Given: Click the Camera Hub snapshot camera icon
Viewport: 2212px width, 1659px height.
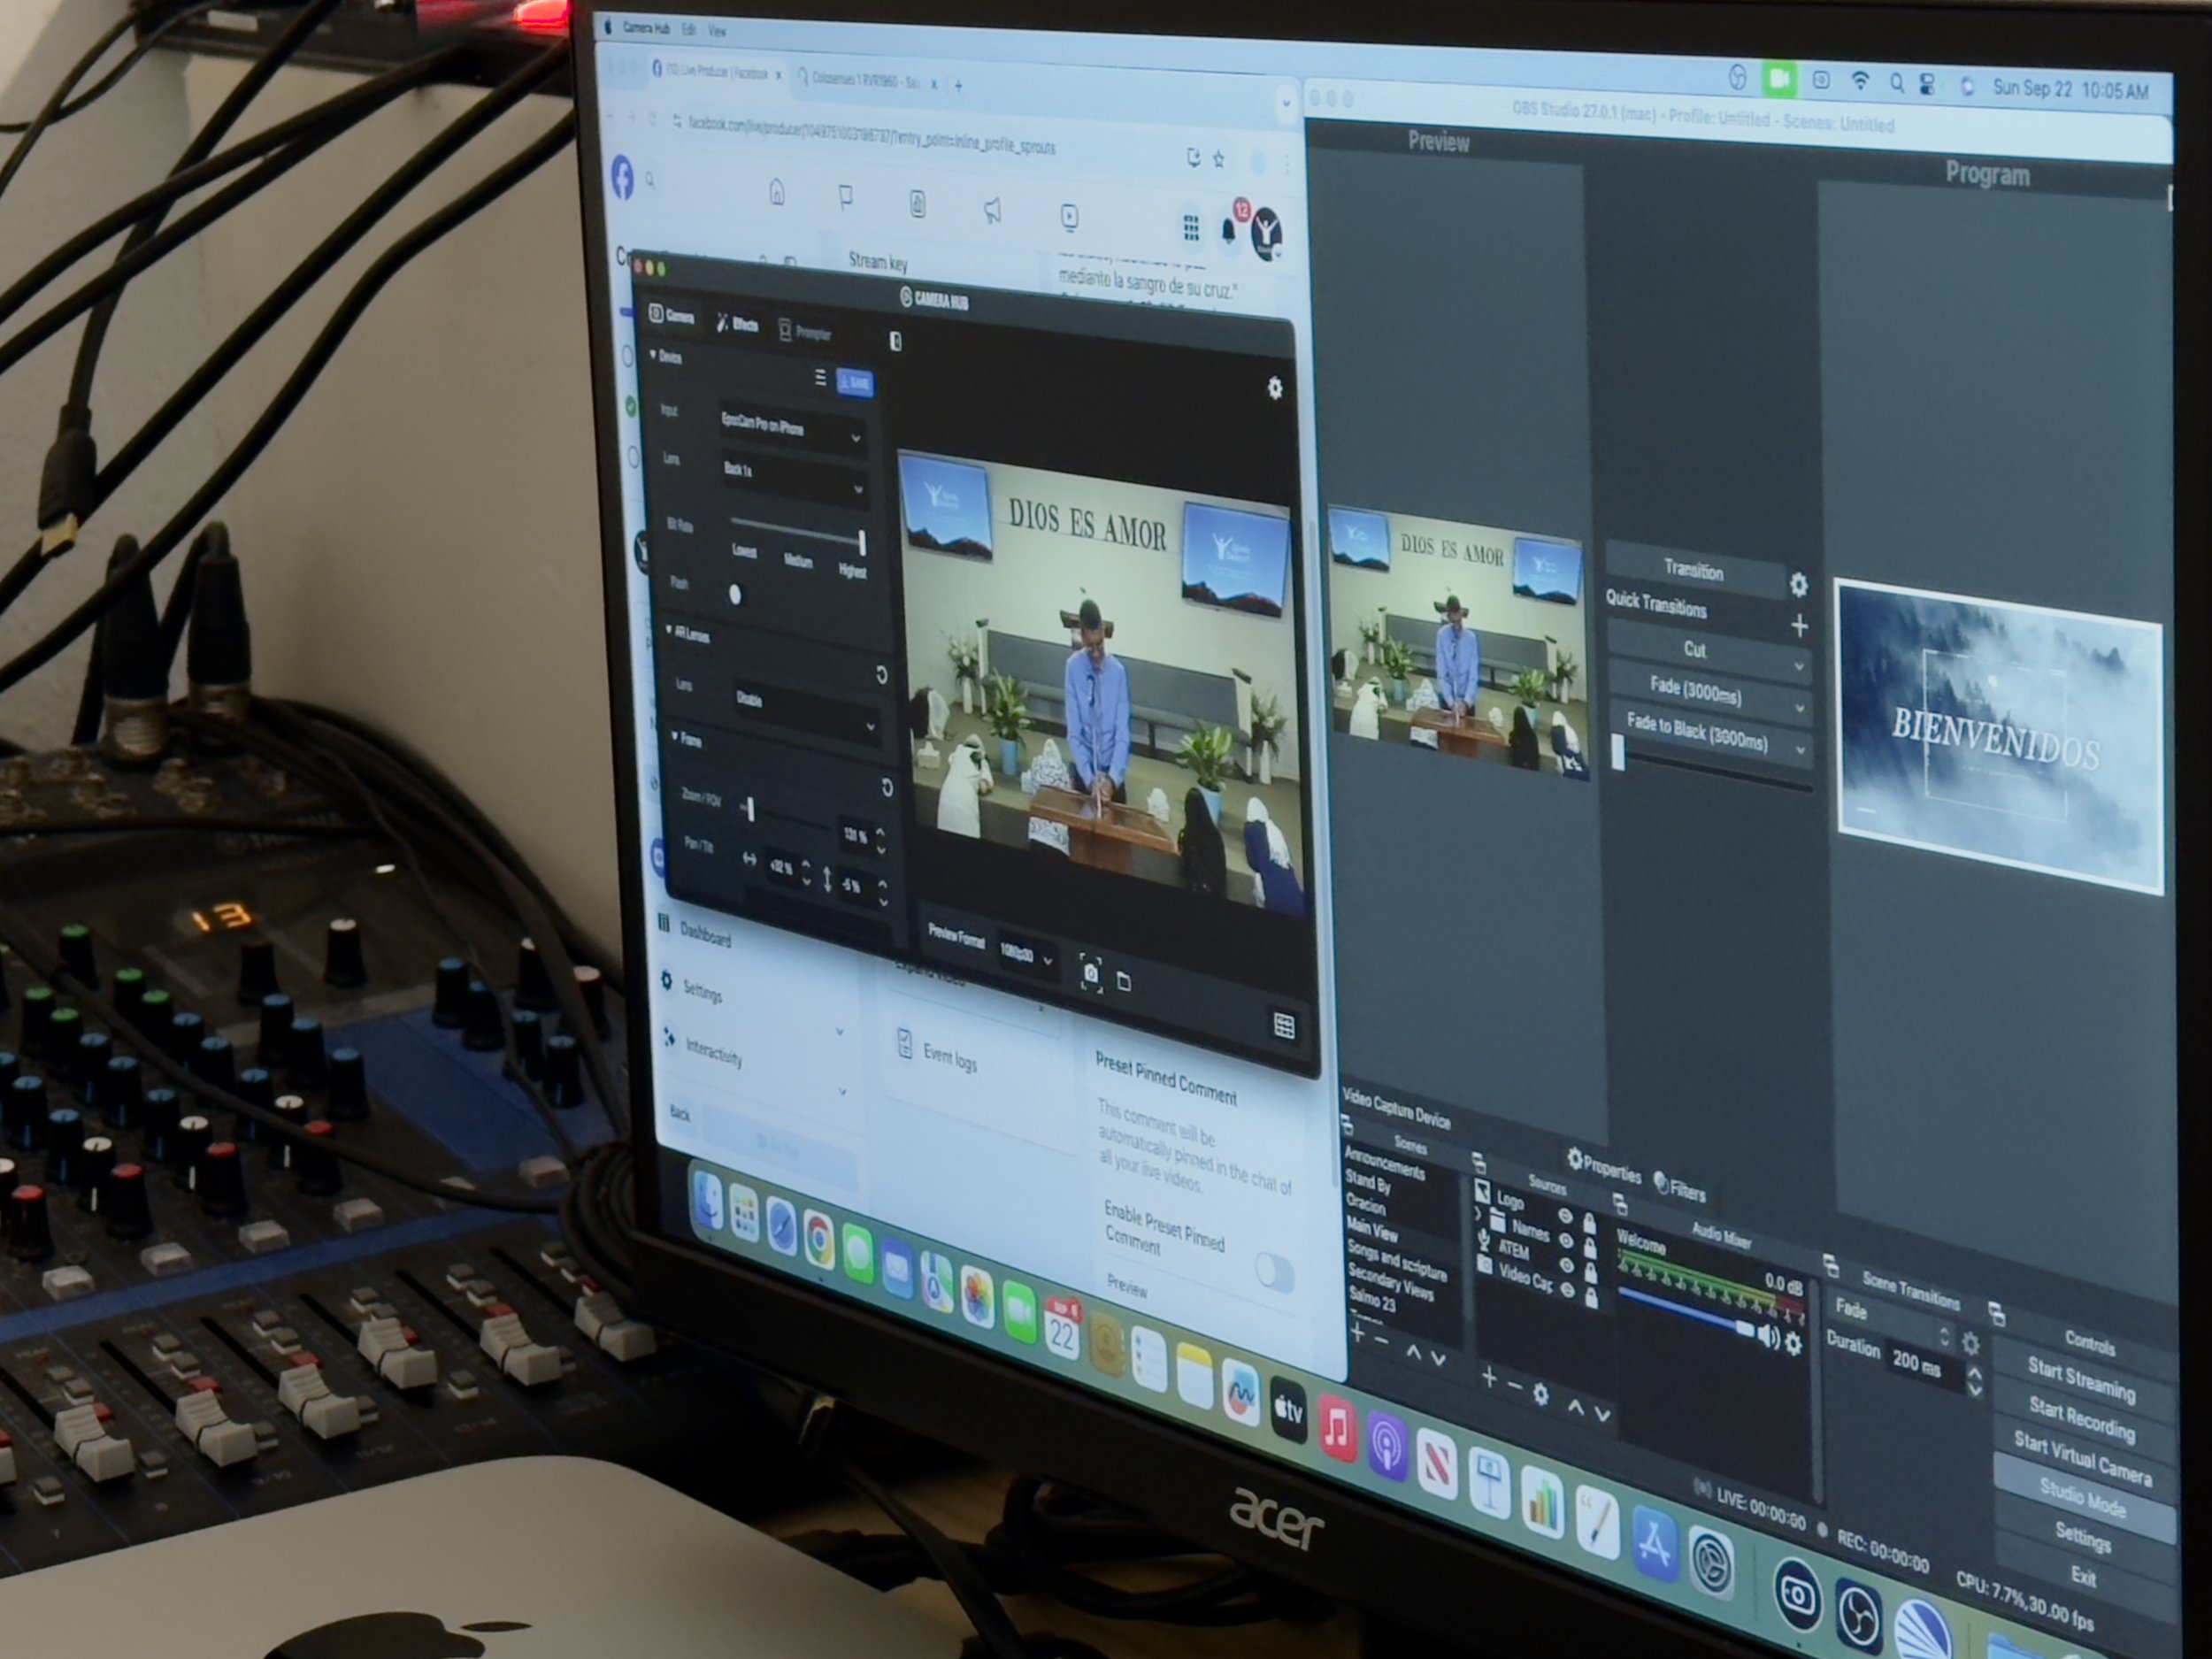Looking at the screenshot, I should [1091, 972].
